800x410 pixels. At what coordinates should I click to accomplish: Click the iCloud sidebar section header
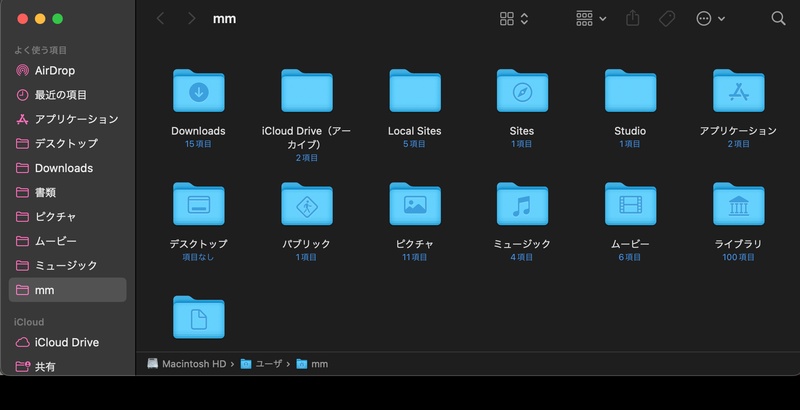29,322
